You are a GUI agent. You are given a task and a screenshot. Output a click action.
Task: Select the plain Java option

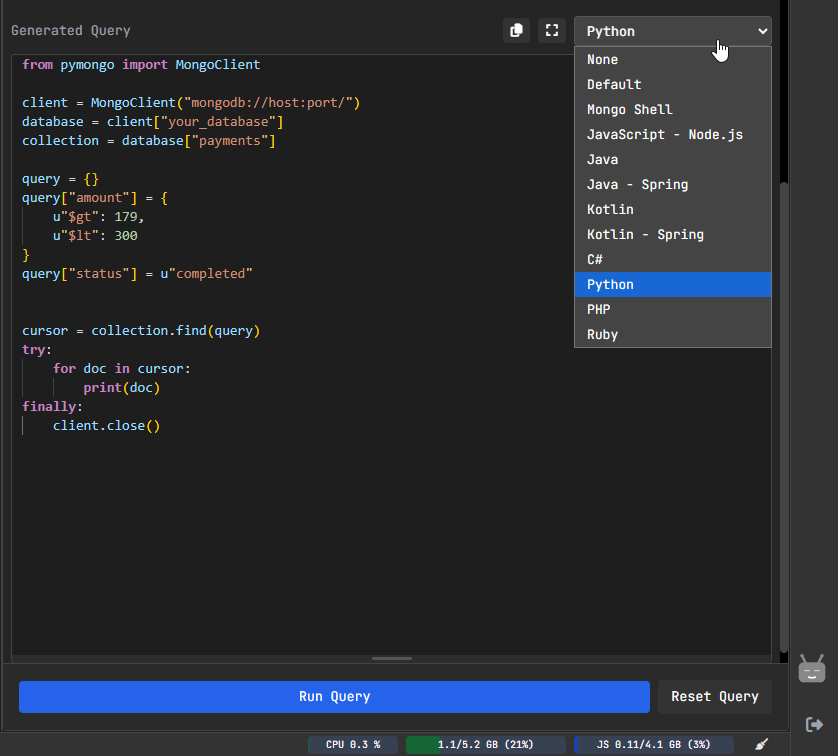pos(672,160)
